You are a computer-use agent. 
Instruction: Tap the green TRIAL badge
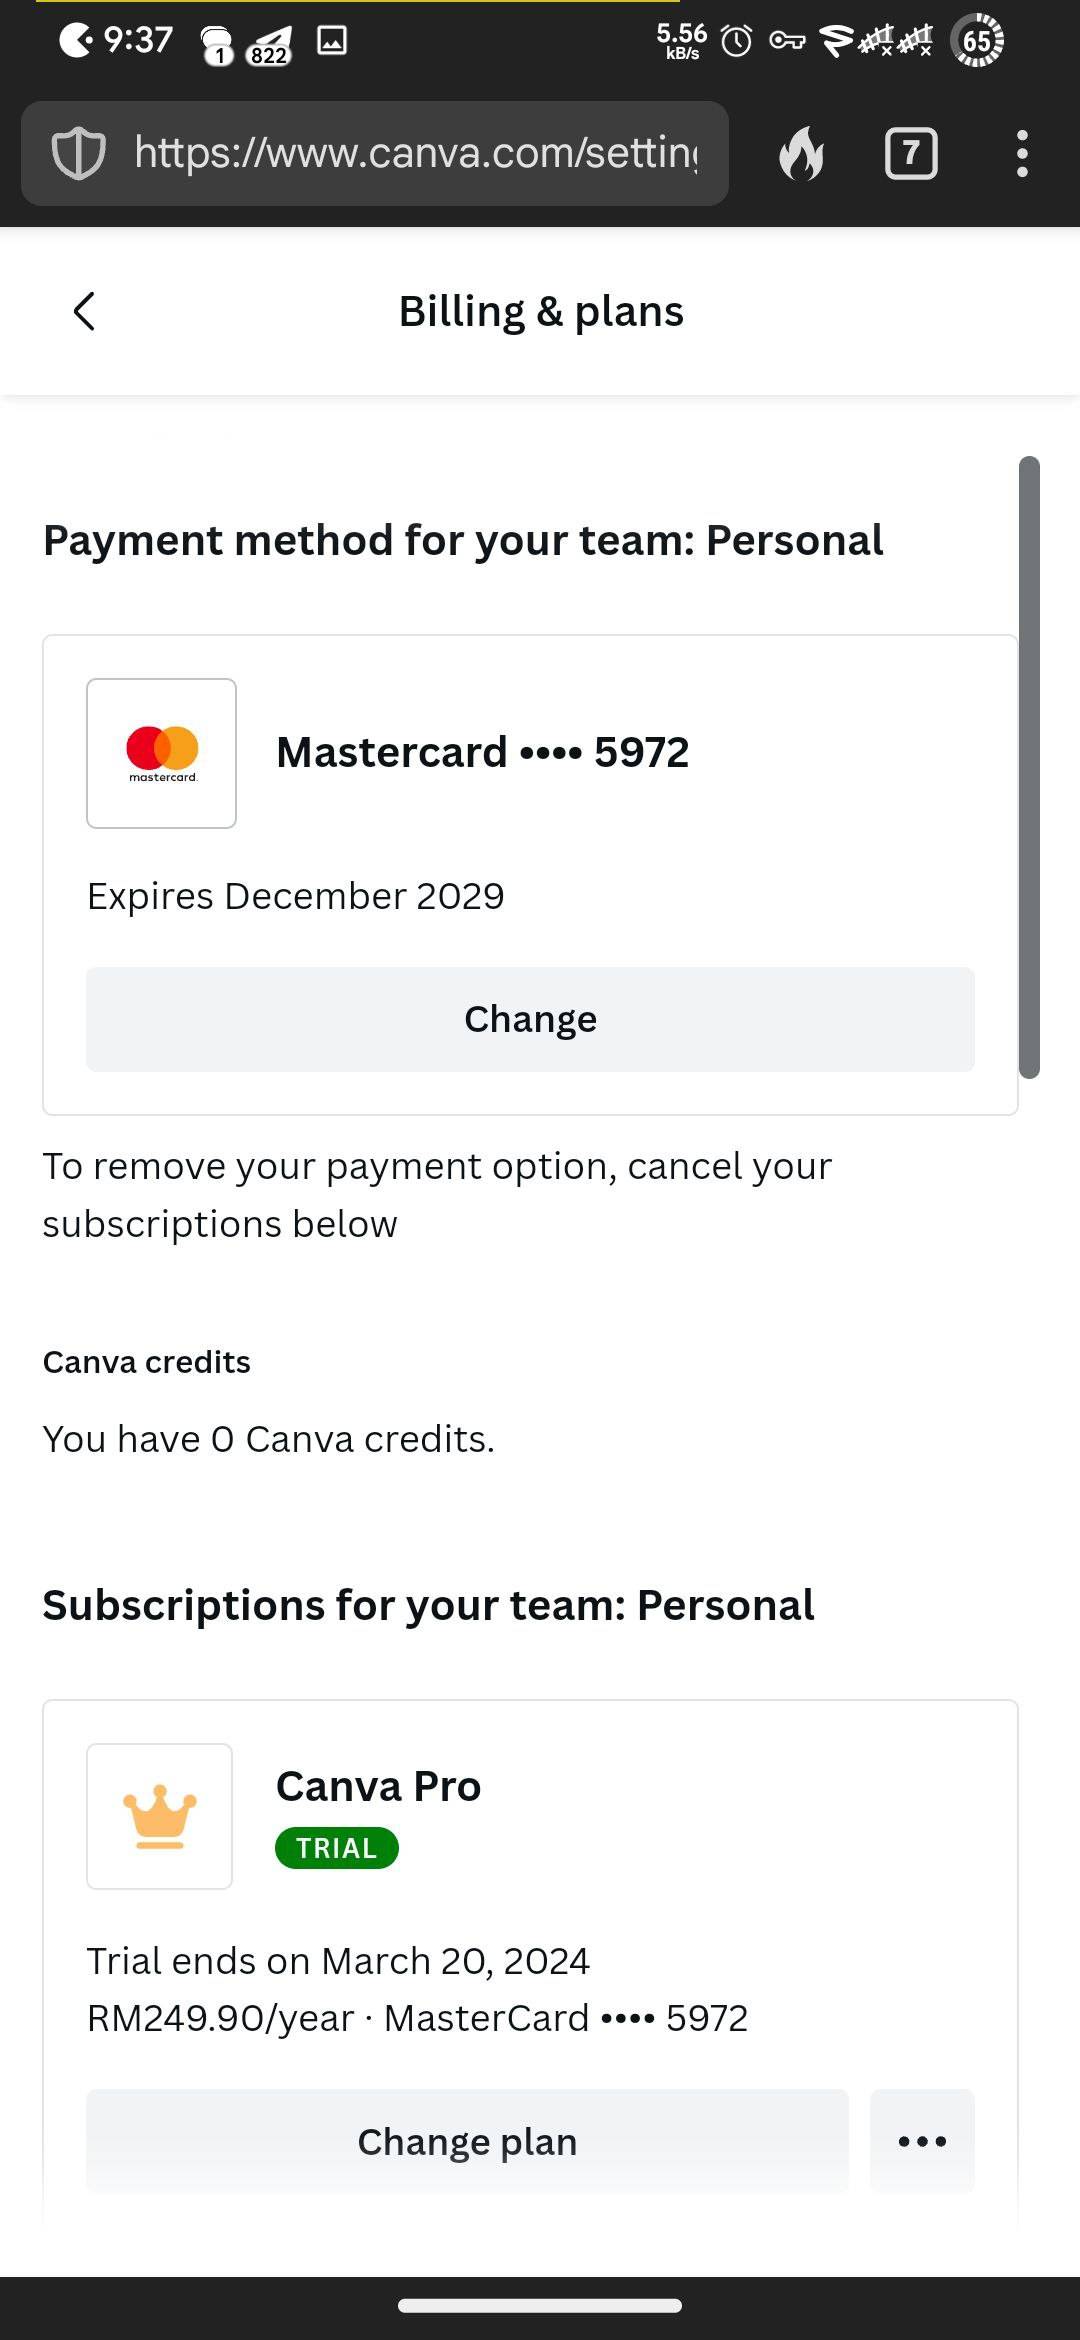point(337,1848)
